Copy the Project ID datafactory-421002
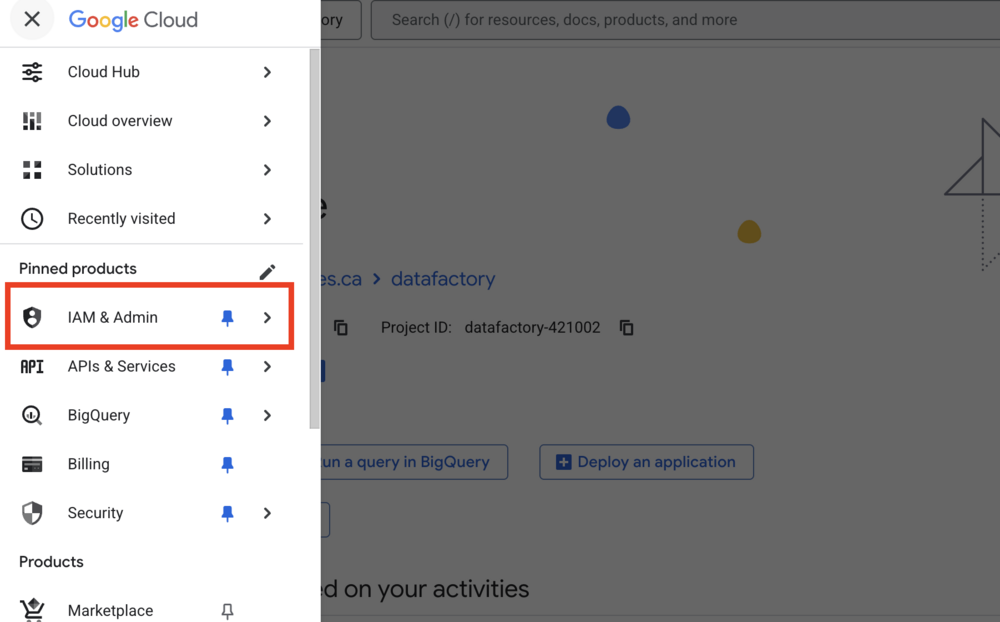This screenshot has width=1000, height=622. click(627, 328)
